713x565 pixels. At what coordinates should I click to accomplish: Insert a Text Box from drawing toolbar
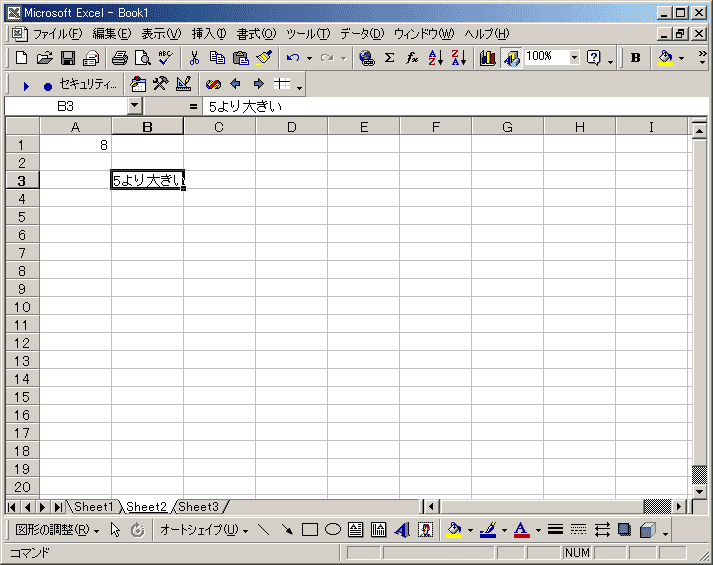(x=356, y=530)
